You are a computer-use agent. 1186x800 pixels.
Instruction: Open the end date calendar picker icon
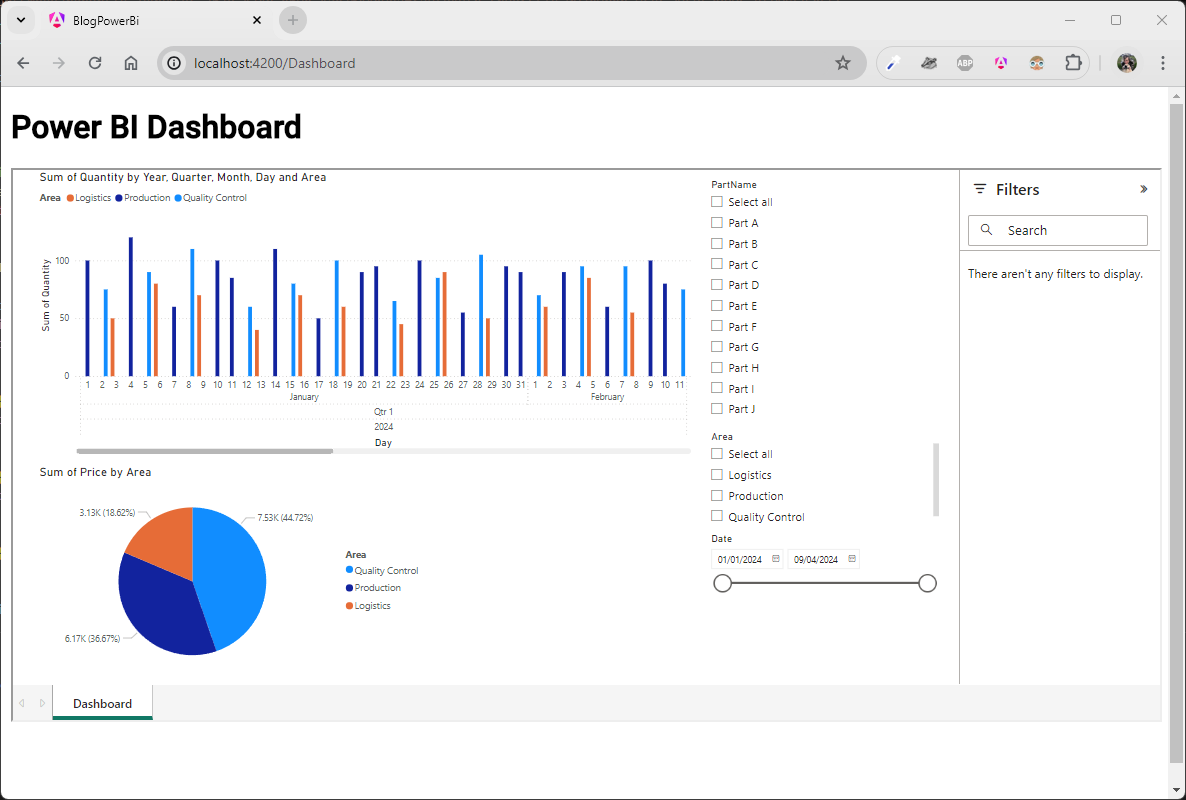pyautogui.click(x=851, y=559)
